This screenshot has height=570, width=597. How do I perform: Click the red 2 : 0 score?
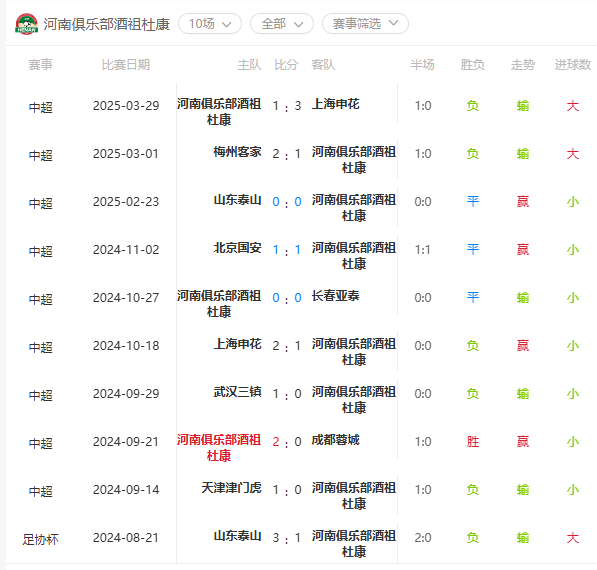(287, 442)
